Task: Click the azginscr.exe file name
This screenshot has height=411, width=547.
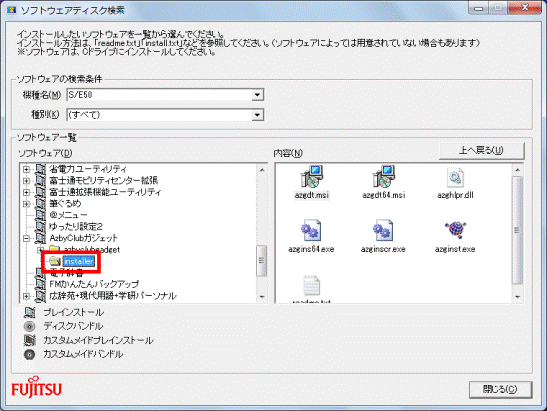Action: 383,249
